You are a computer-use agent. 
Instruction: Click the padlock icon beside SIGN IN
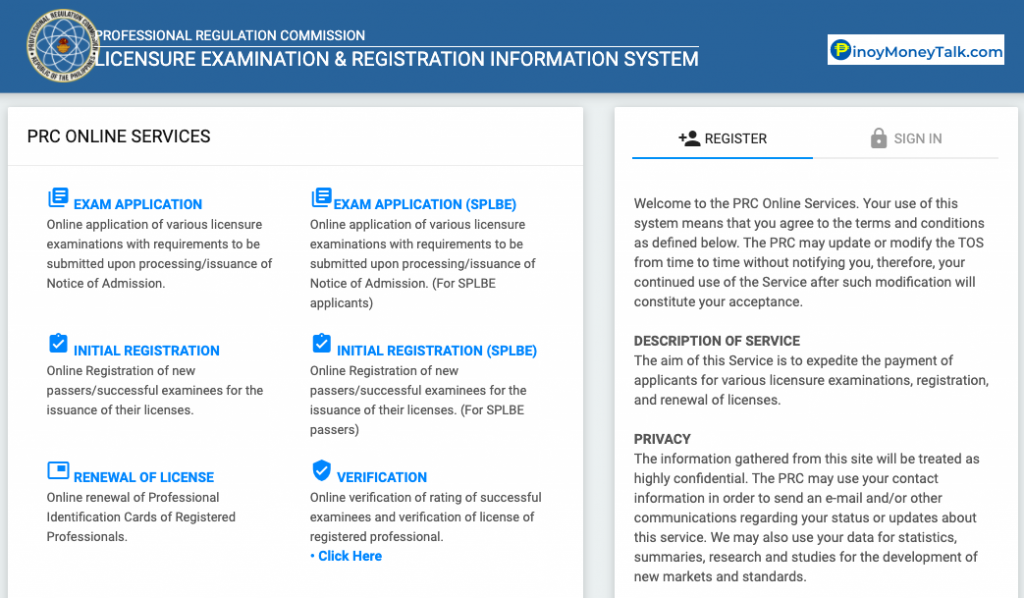pyautogui.click(x=879, y=138)
